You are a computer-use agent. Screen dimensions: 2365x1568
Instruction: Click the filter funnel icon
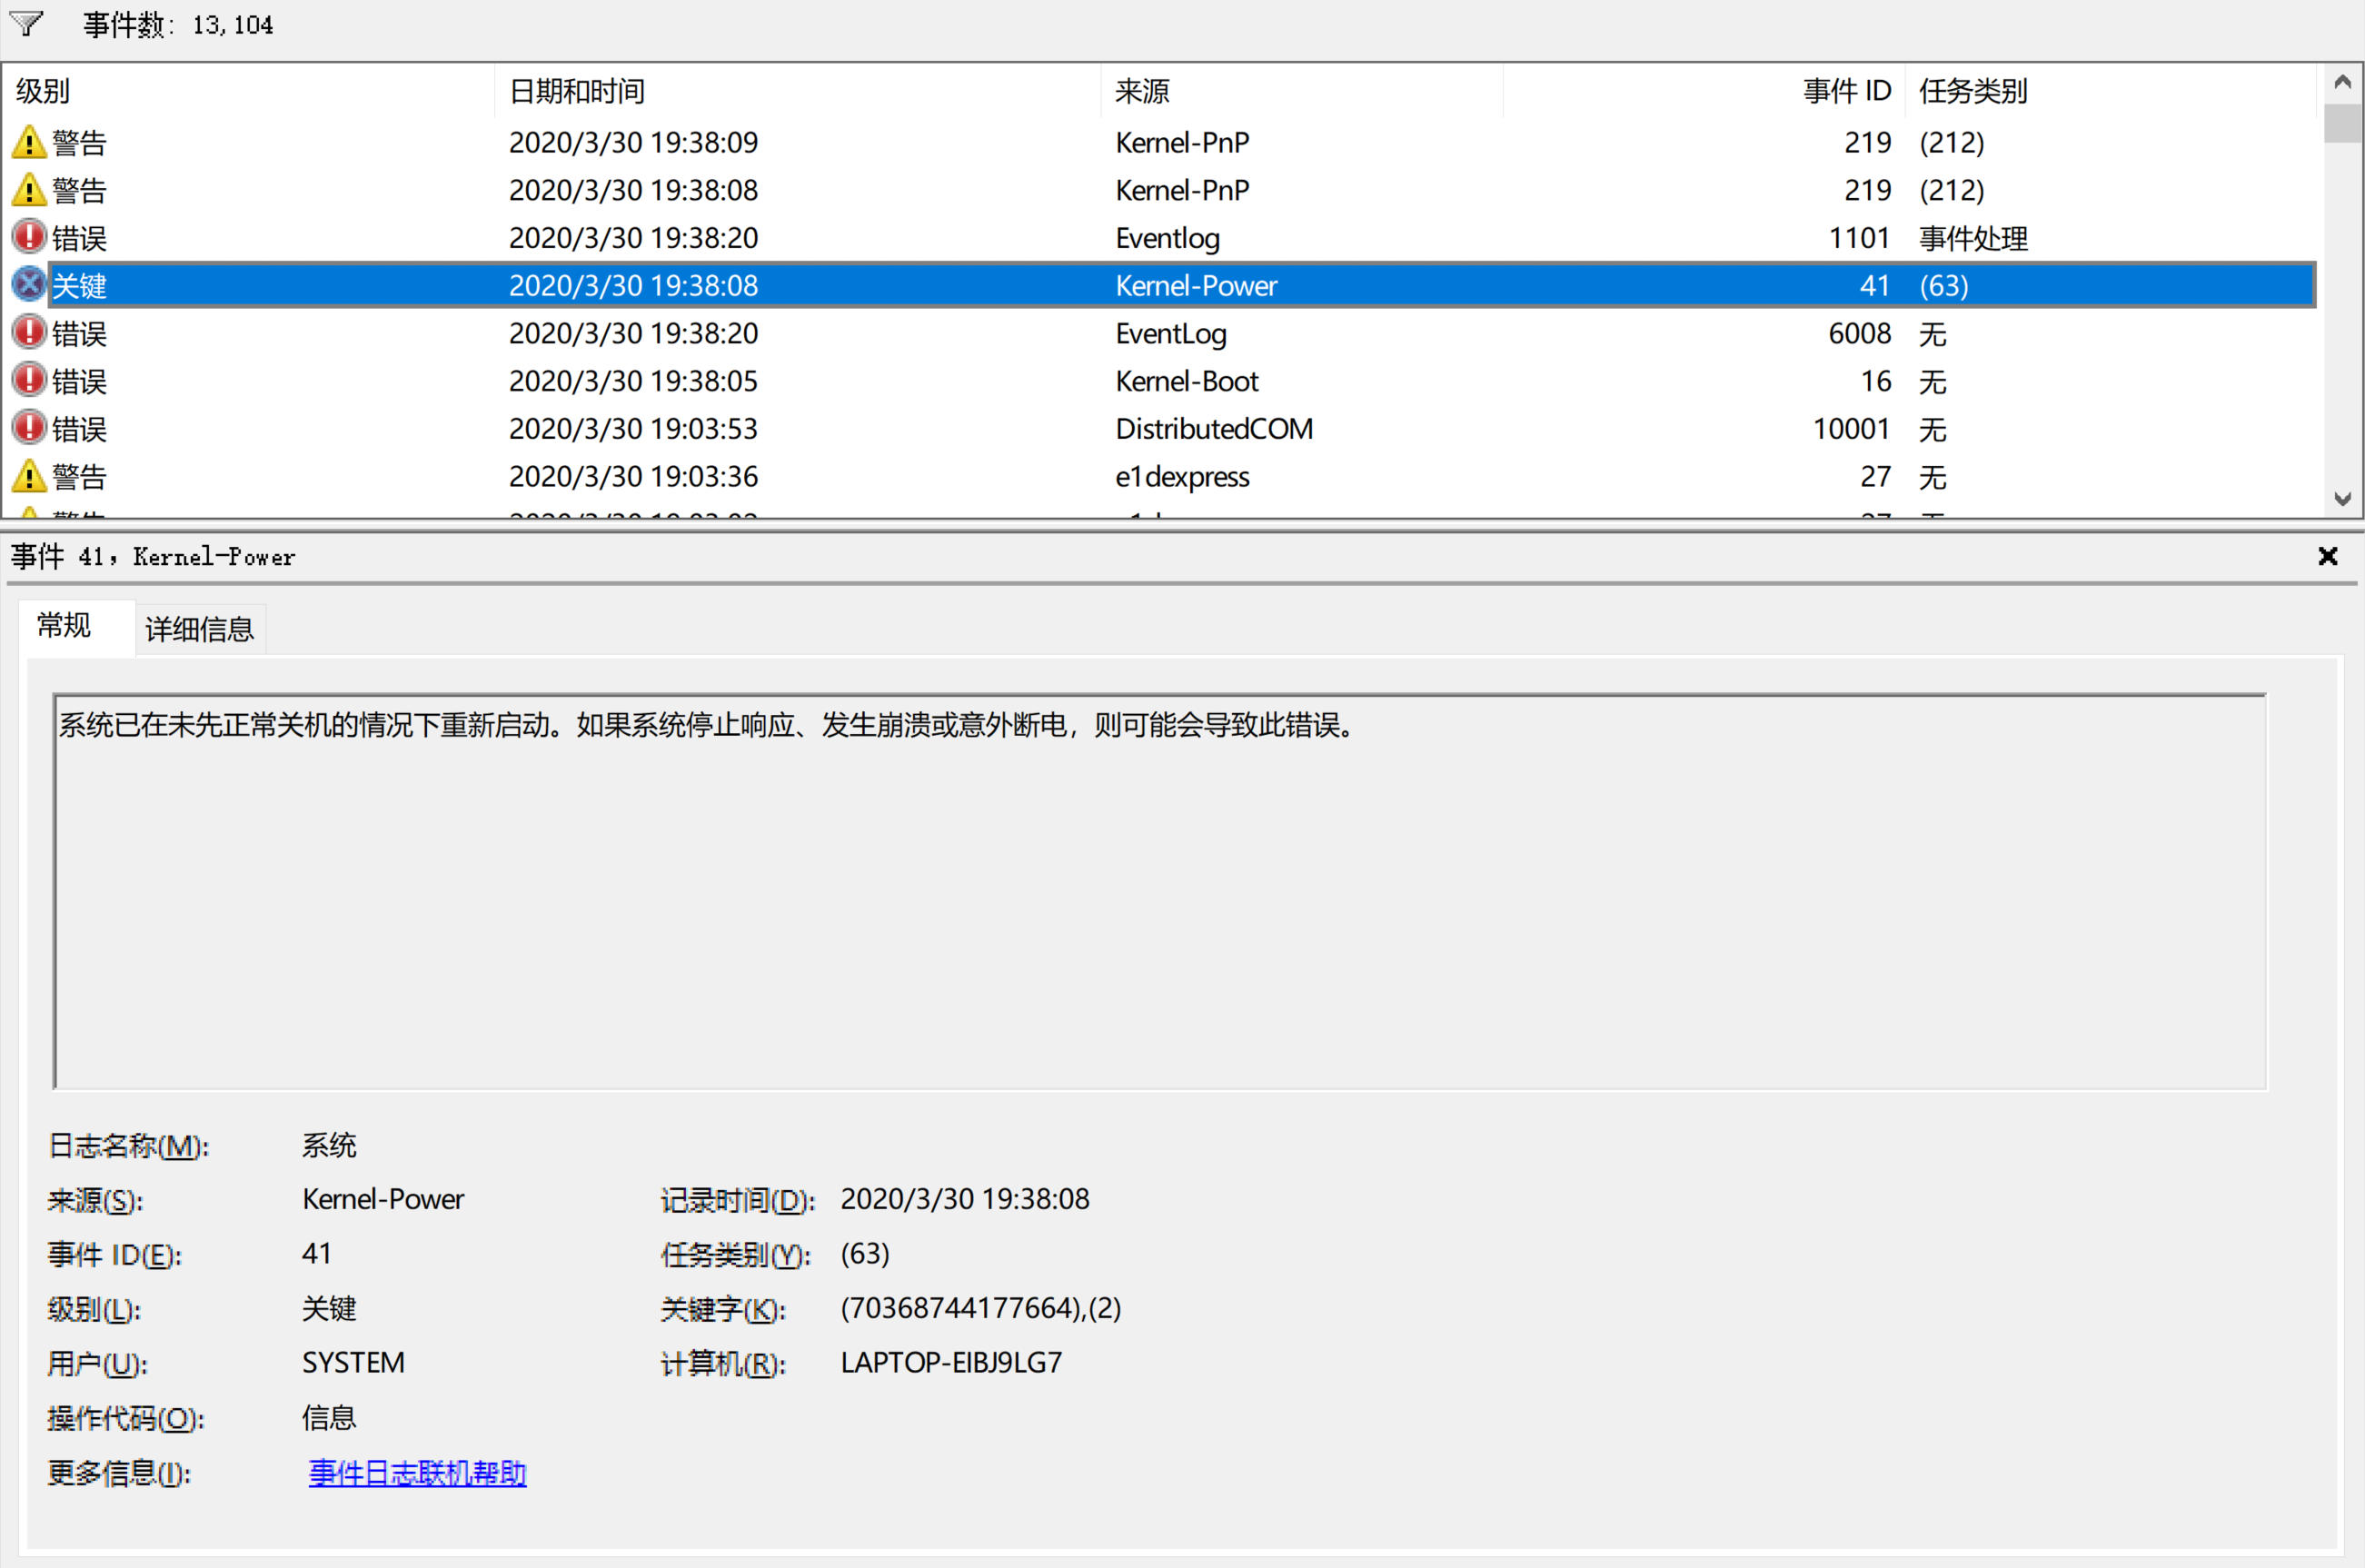click(27, 23)
